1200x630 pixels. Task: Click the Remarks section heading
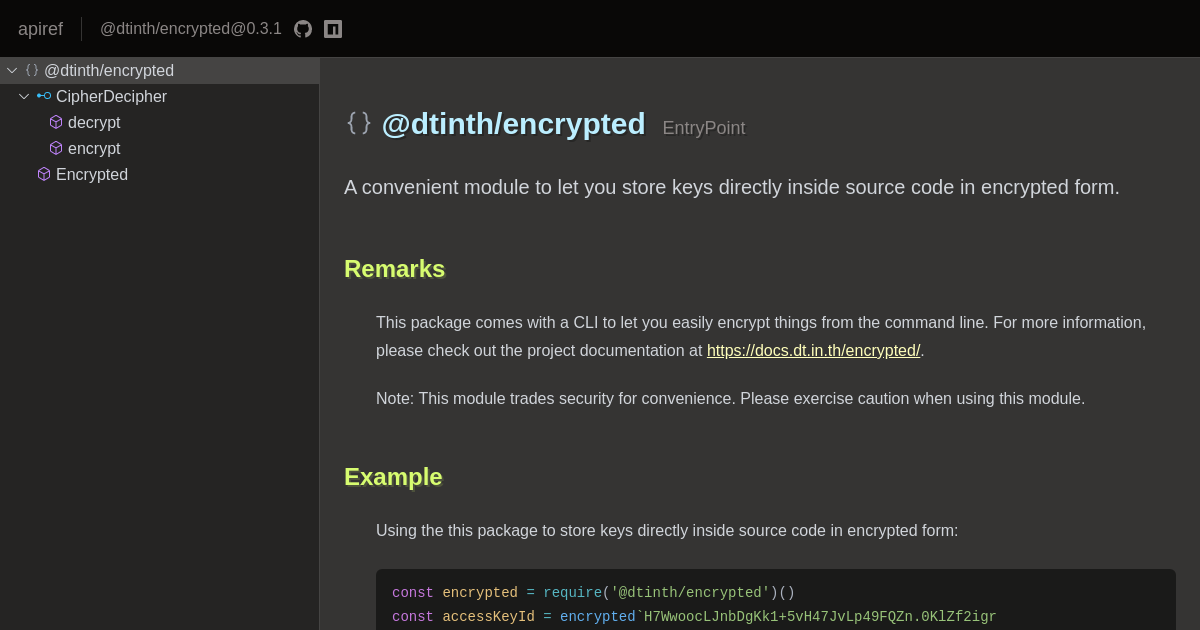point(394,269)
